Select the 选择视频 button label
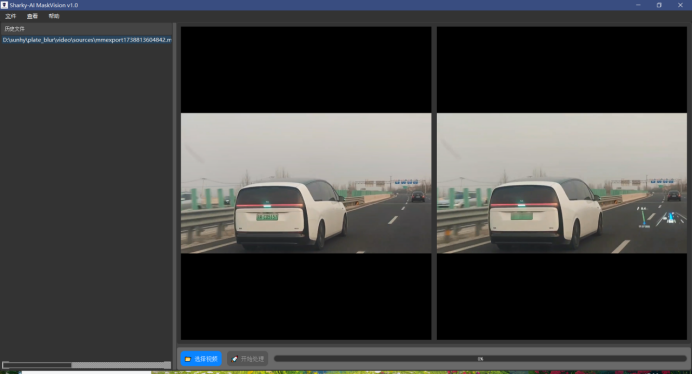693x375 pixels. tap(206, 359)
